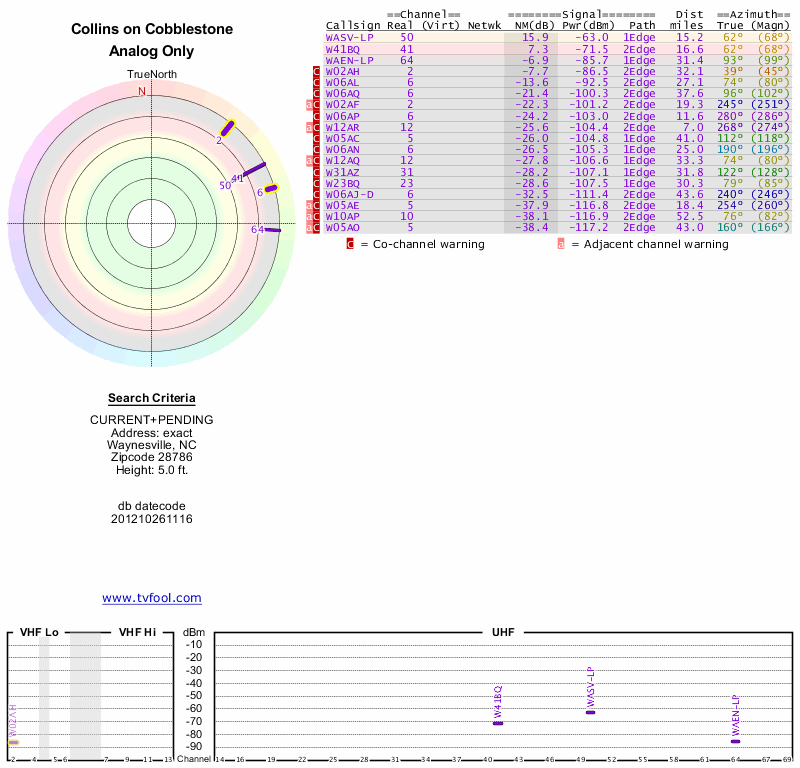Click the co-channel icon beside W31AZ
Image resolution: width=800 pixels, height=768 pixels.
click(x=317, y=172)
